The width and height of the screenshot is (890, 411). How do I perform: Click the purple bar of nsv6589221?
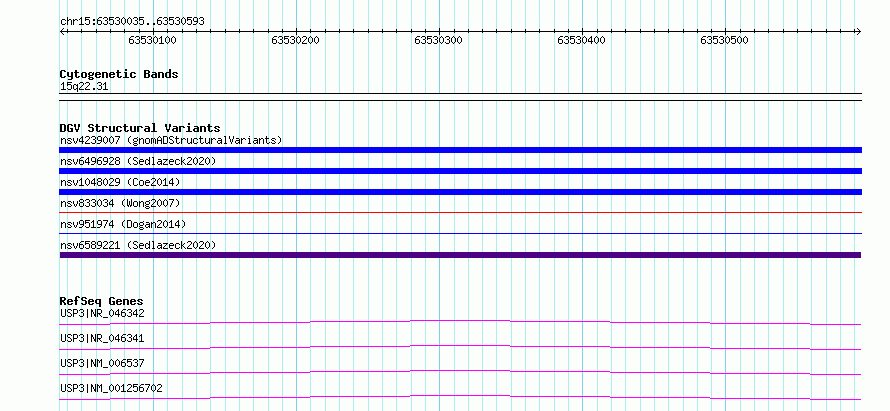pyautogui.click(x=460, y=255)
